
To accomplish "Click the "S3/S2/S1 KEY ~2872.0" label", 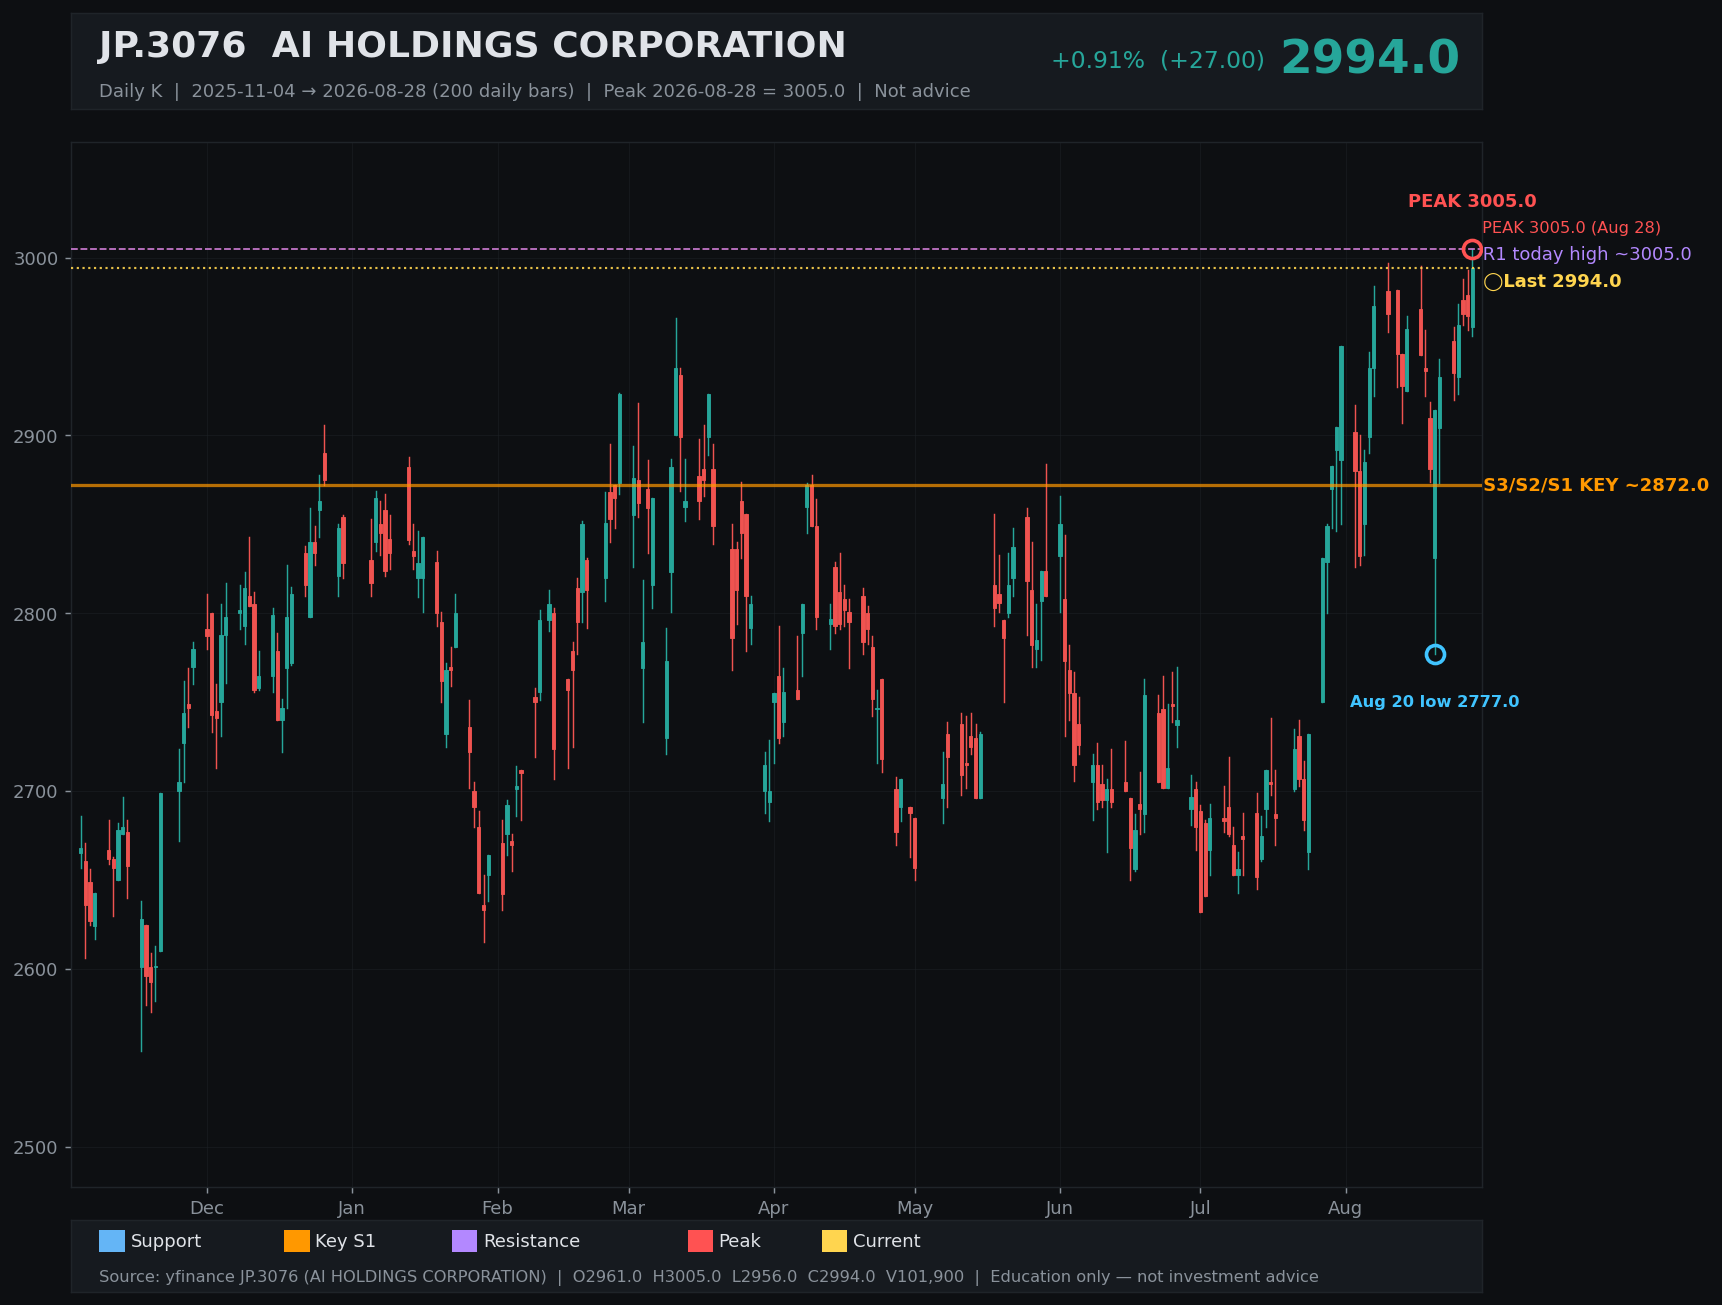I will pos(1596,485).
